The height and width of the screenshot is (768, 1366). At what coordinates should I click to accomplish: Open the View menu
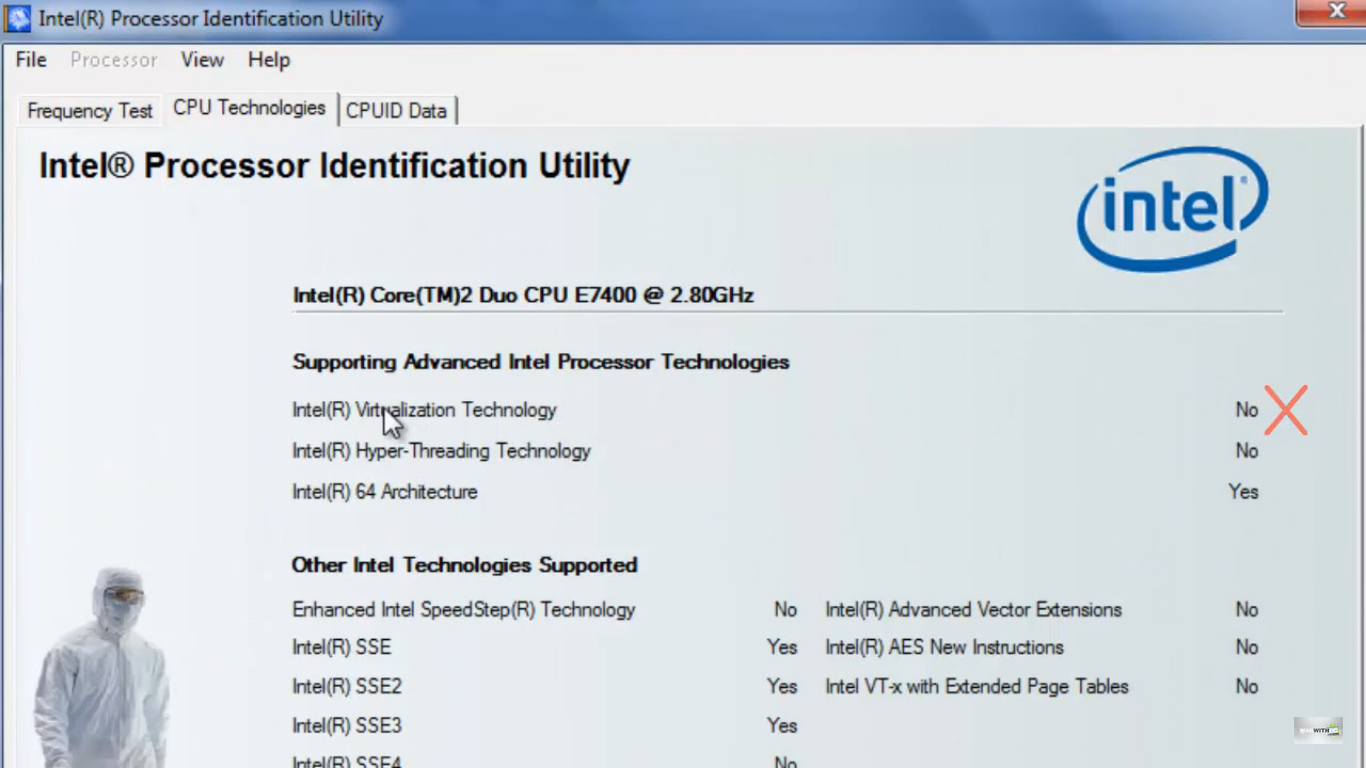pyautogui.click(x=202, y=60)
